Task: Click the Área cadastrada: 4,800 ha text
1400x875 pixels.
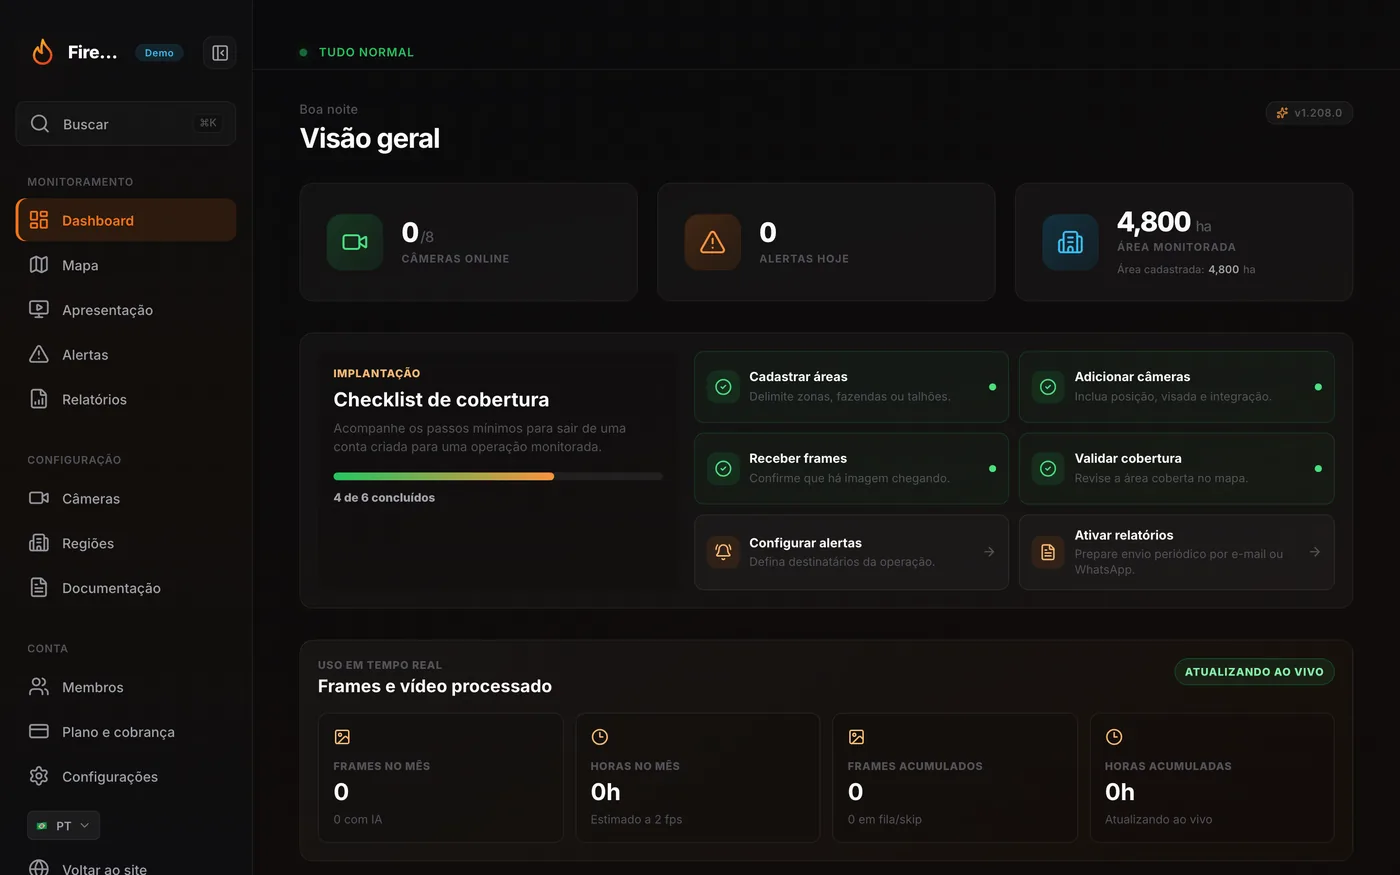Action: click(1186, 269)
